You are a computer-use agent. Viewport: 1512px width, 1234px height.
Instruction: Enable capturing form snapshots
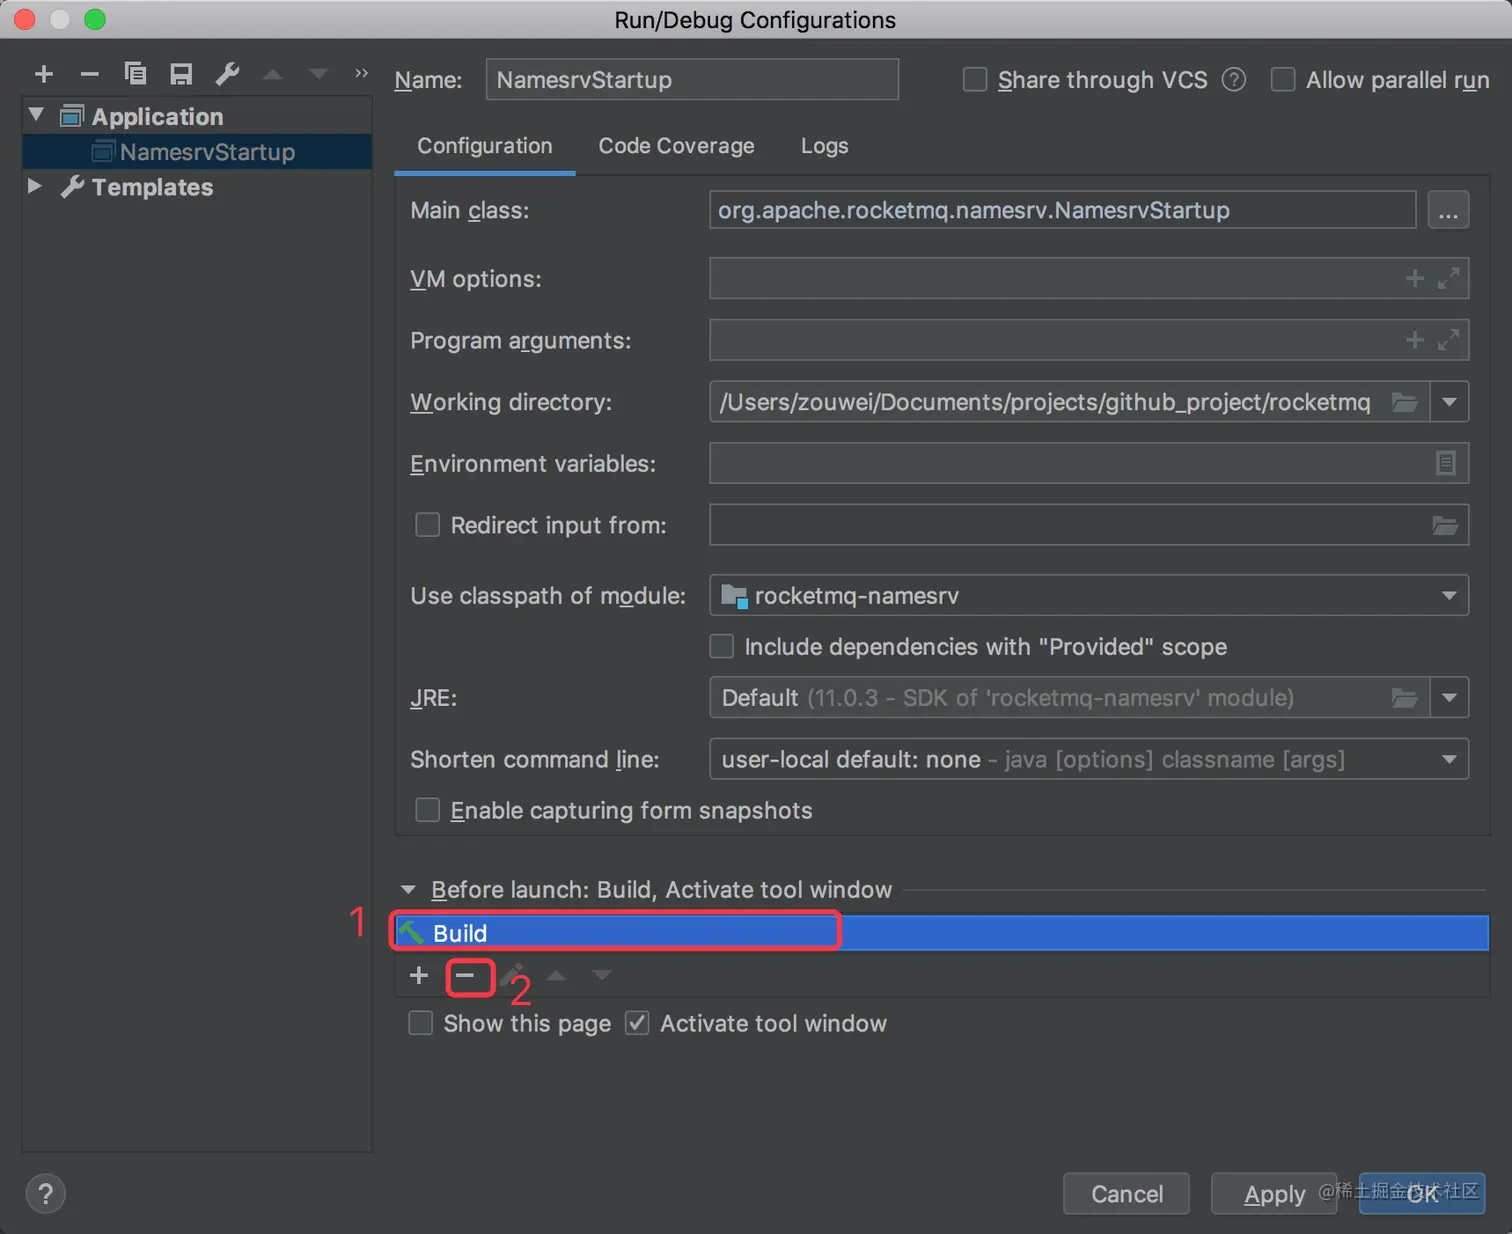pyautogui.click(x=427, y=810)
